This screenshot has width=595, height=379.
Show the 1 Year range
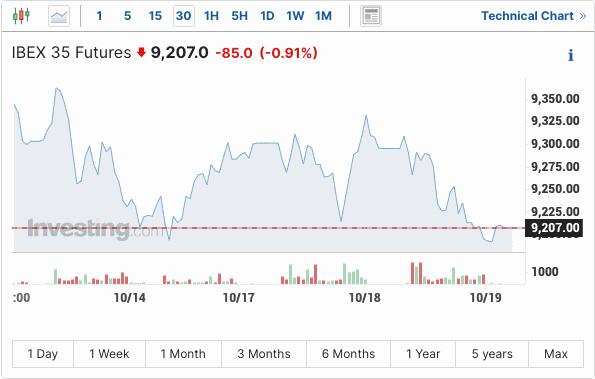click(x=423, y=354)
